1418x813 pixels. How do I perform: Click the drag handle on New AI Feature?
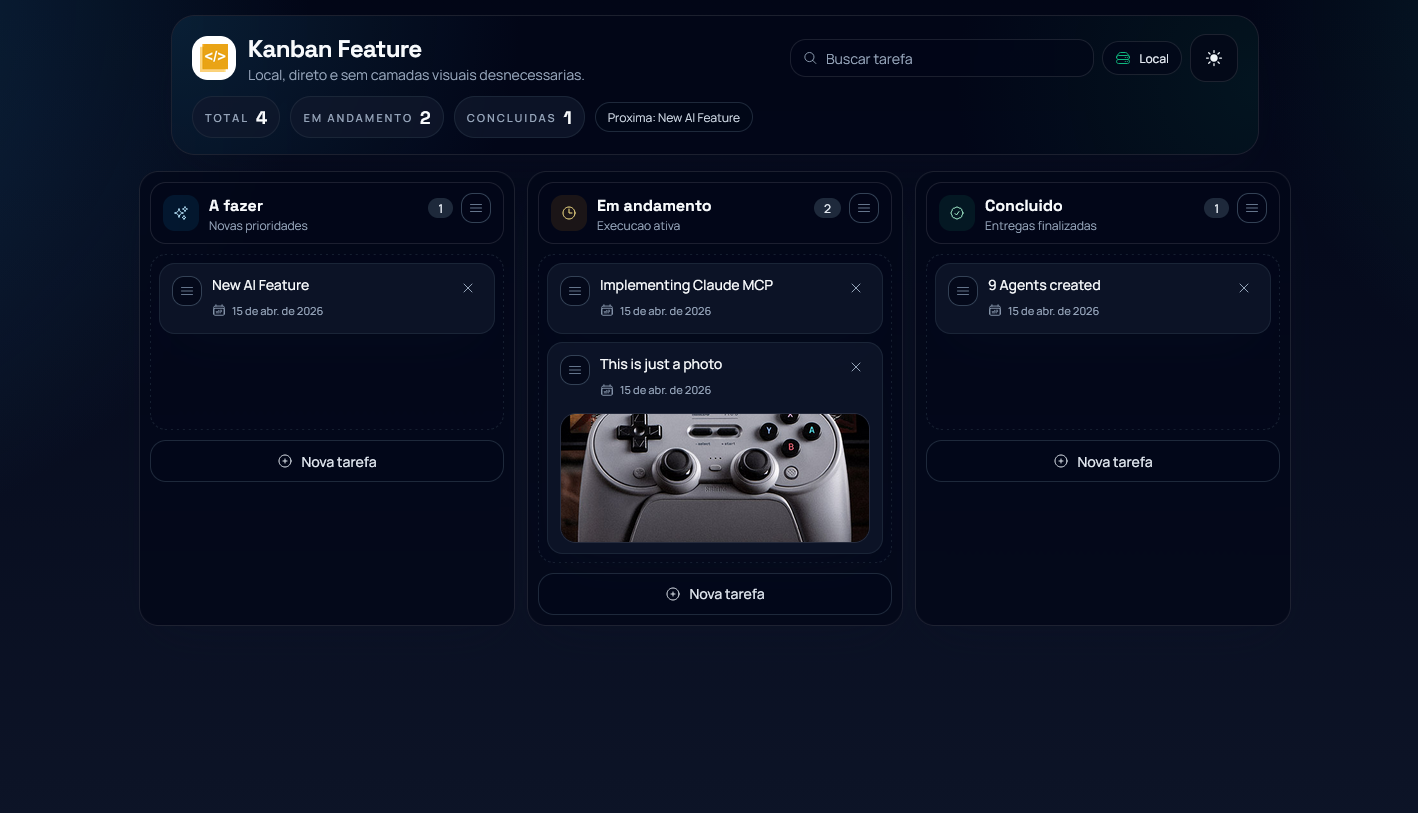pyautogui.click(x=187, y=291)
